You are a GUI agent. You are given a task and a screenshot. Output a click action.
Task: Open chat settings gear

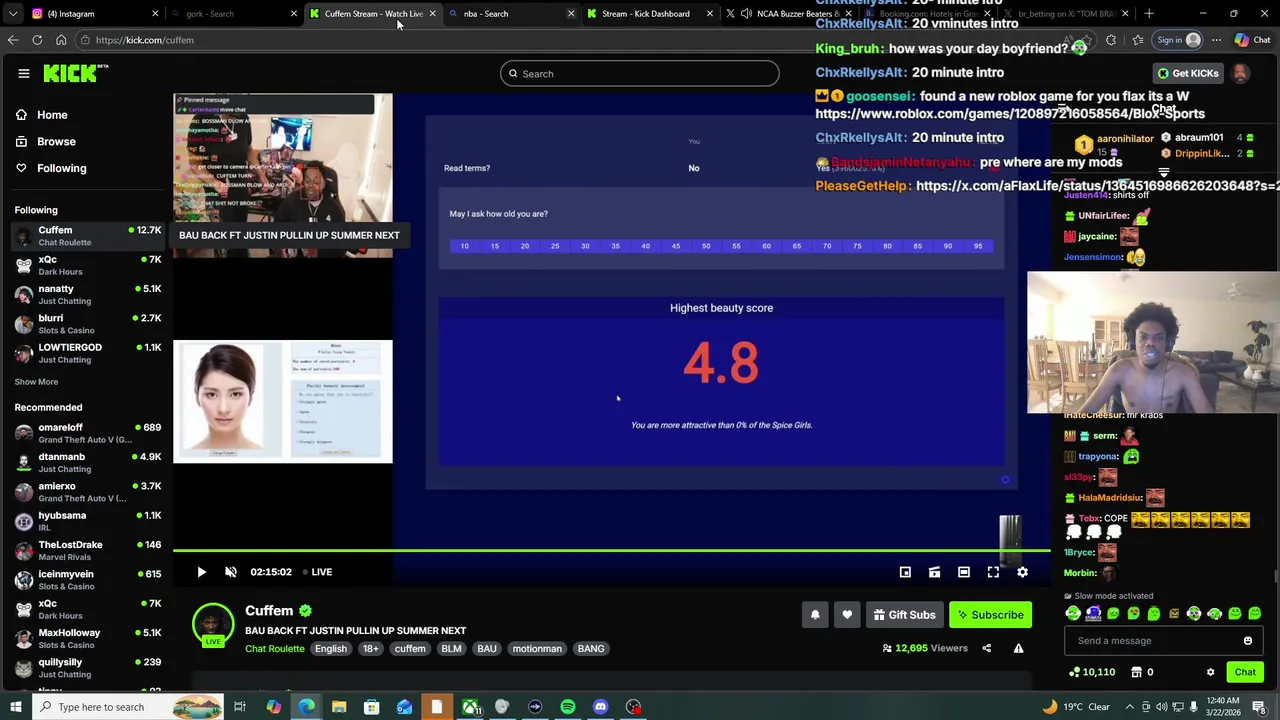1210,672
